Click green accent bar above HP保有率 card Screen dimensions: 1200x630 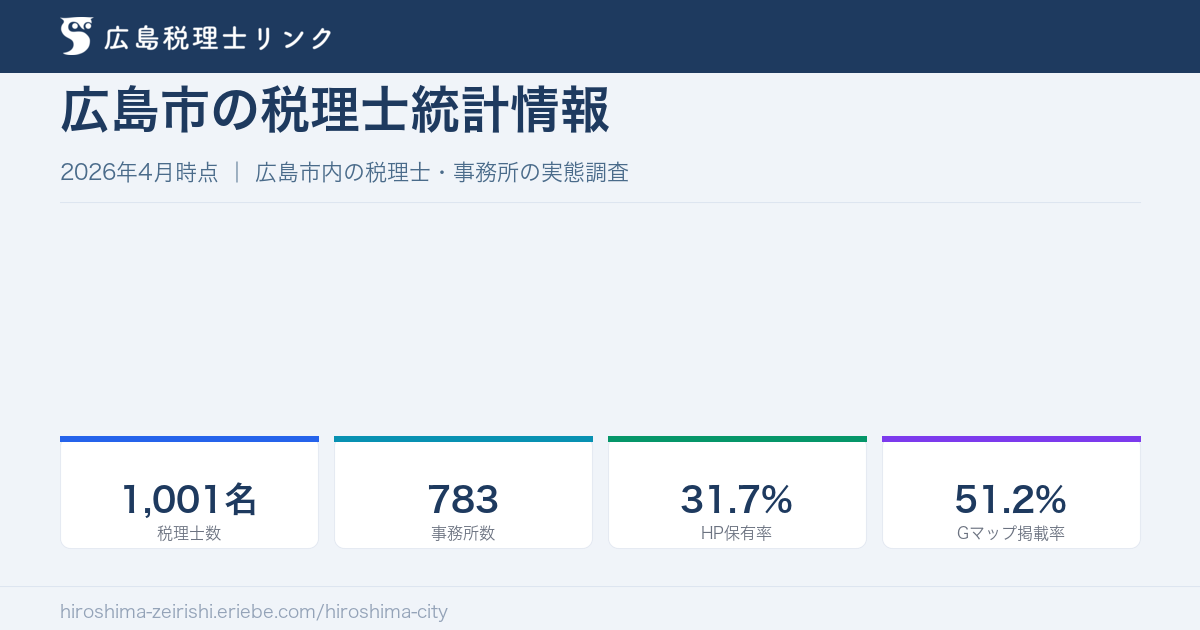(x=737, y=439)
